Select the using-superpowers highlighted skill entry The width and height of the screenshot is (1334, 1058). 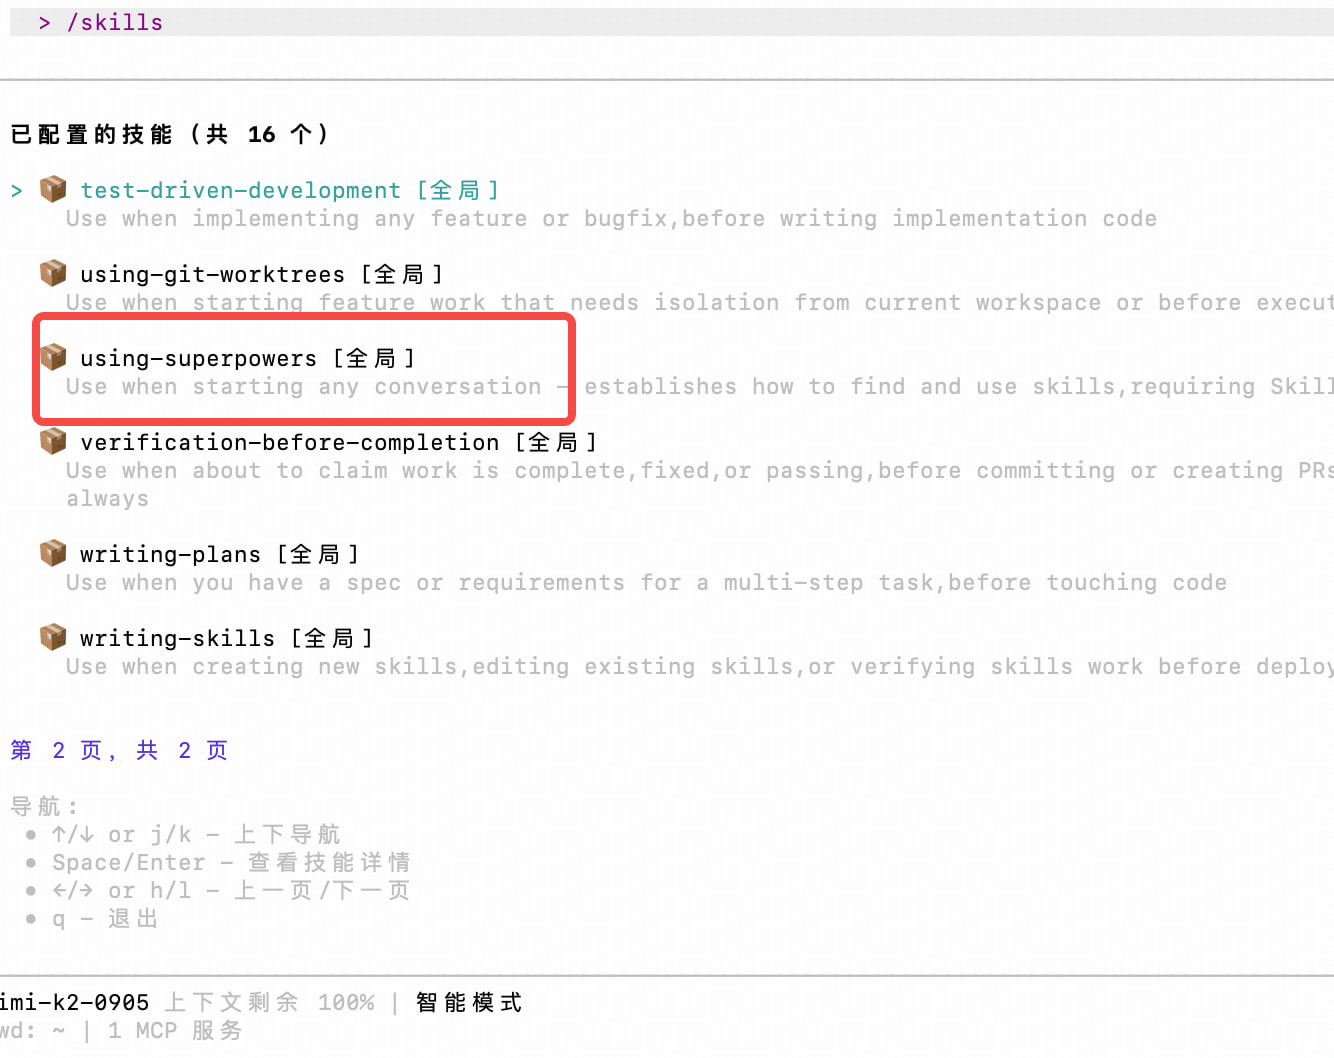tap(199, 357)
